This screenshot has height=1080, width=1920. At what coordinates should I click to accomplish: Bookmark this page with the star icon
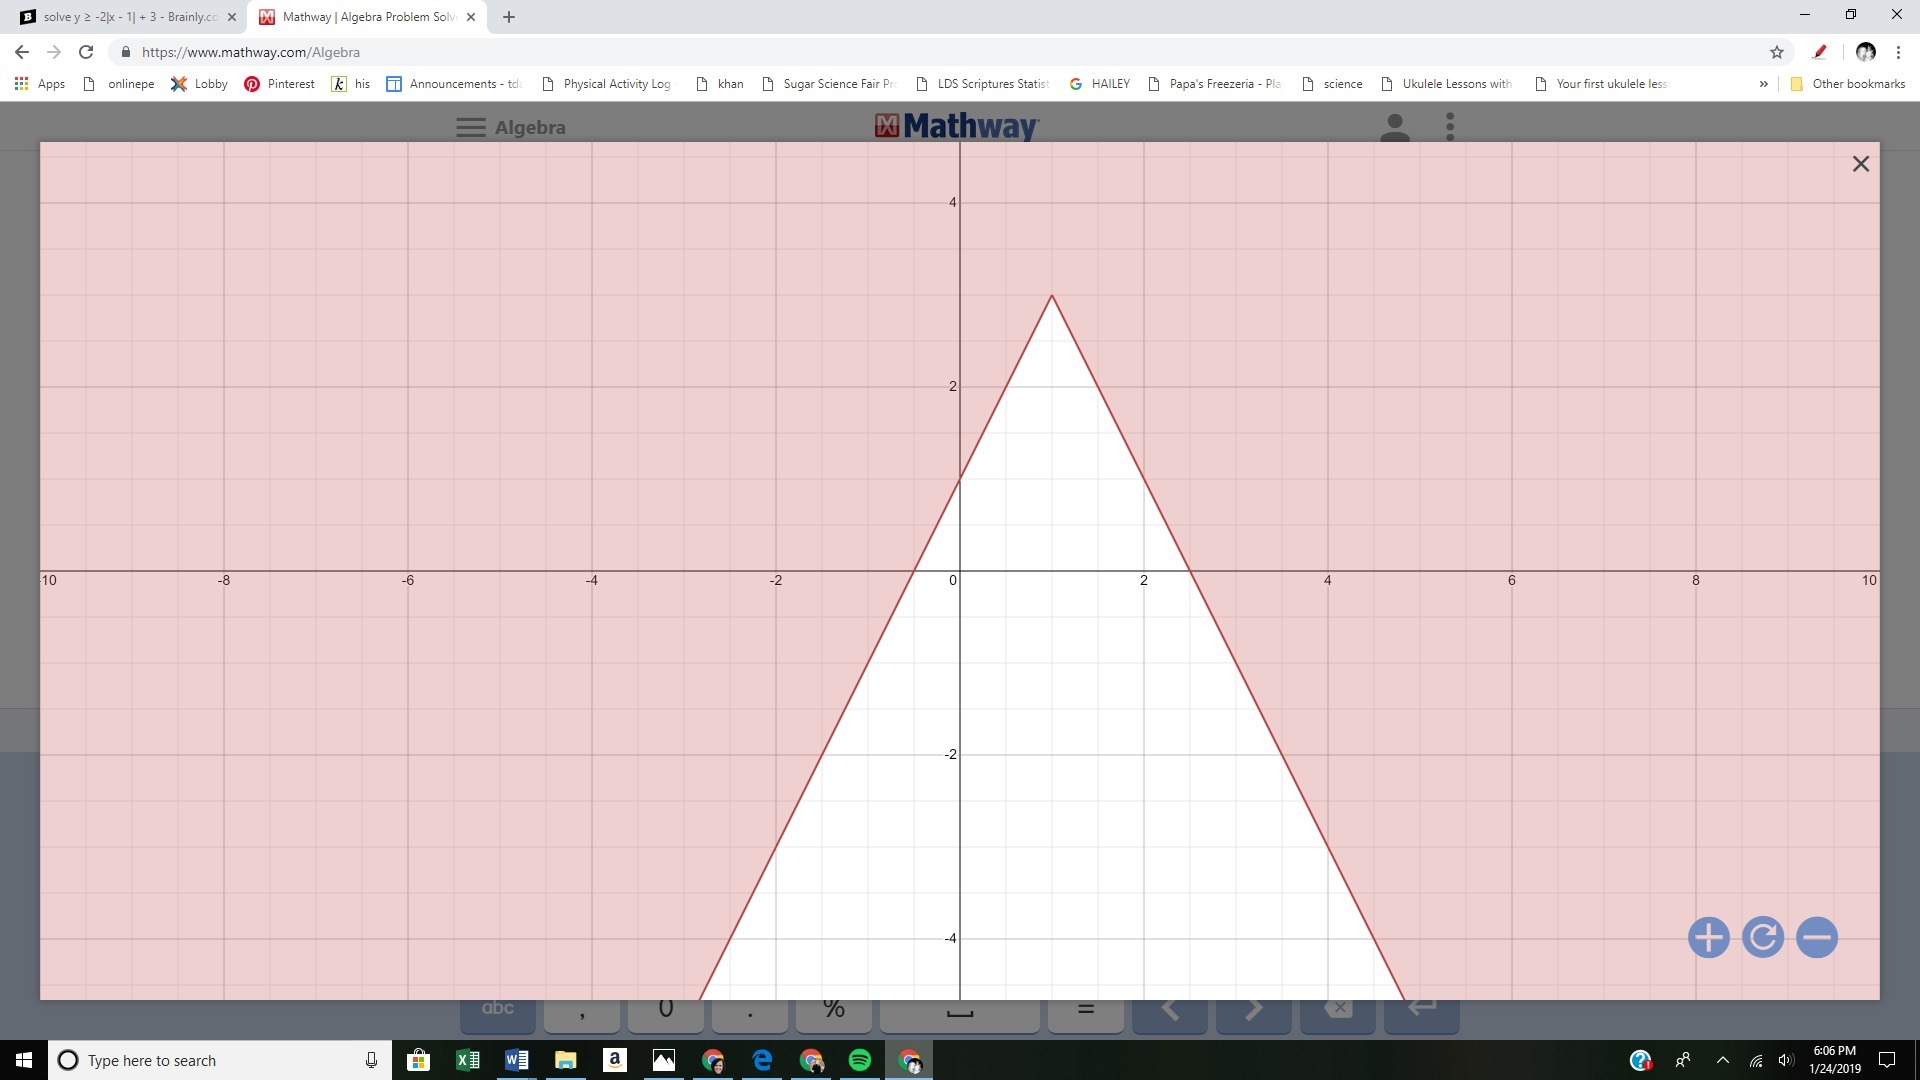[x=1776, y=52]
